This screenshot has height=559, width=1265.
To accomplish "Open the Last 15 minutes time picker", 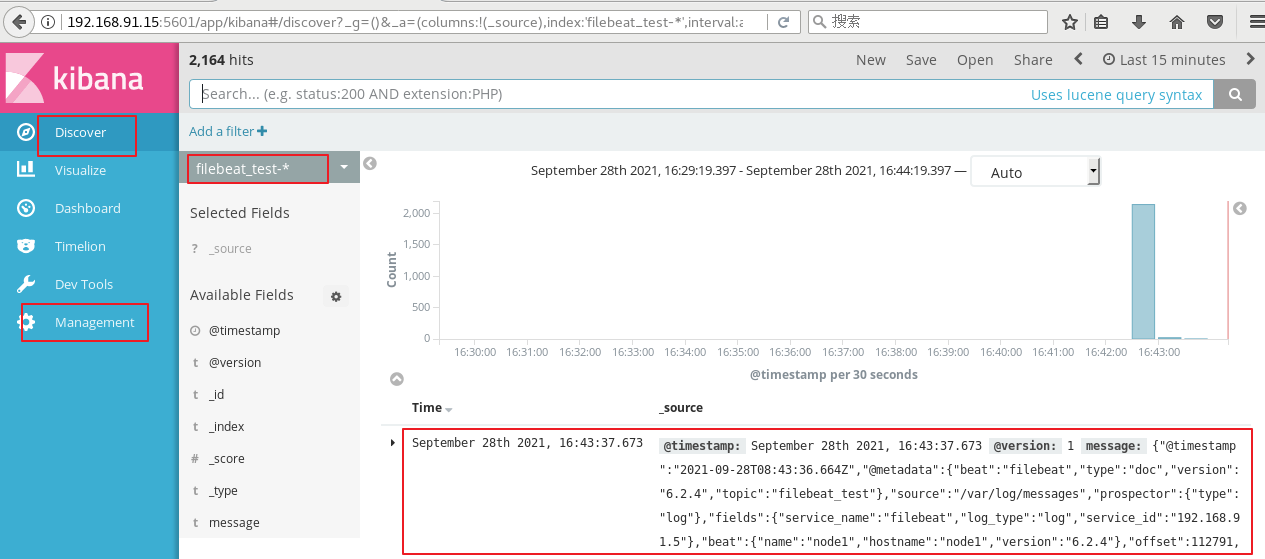I will tap(1164, 60).
